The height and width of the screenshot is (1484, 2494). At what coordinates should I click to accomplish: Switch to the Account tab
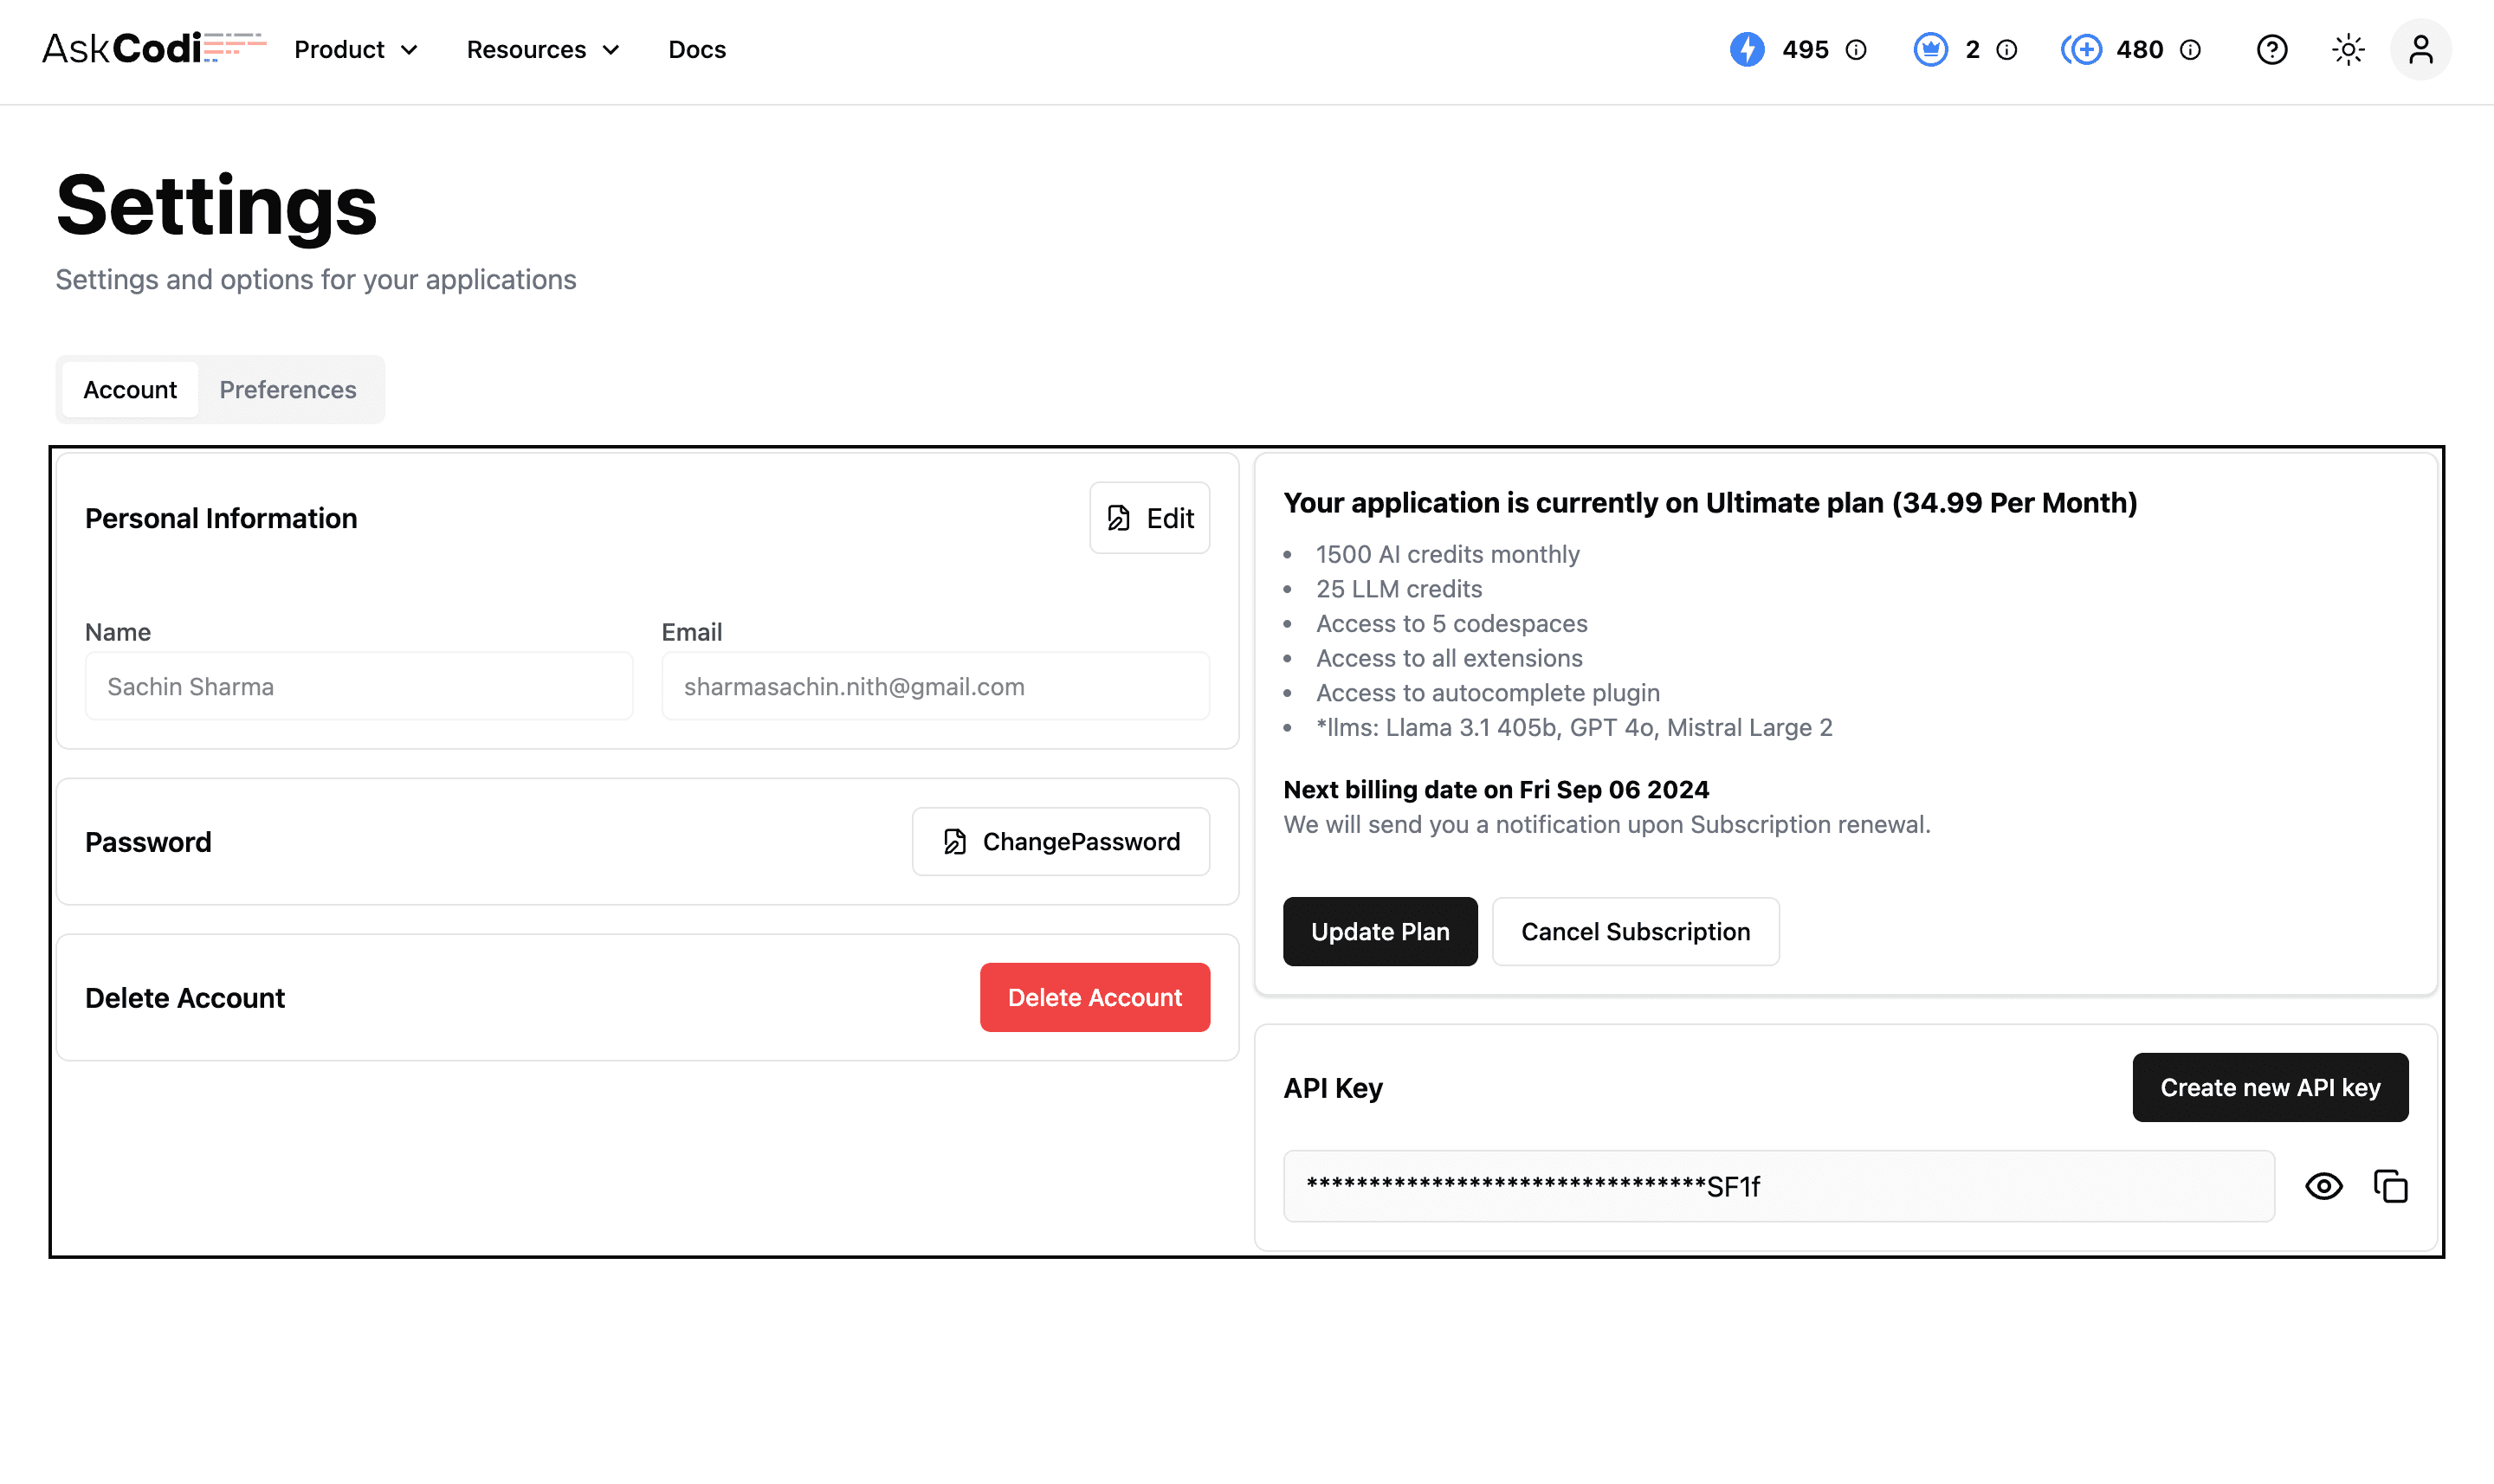(129, 389)
